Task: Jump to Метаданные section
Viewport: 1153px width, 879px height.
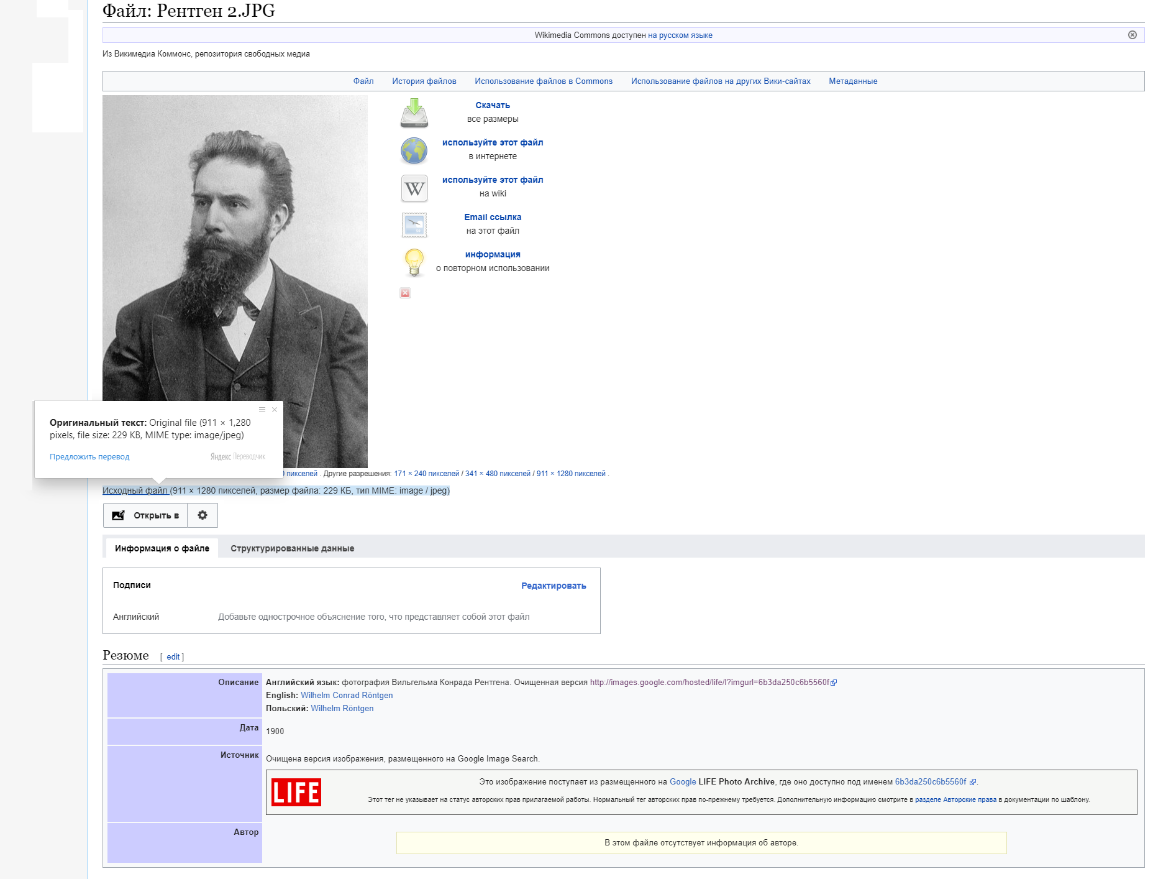Action: coord(853,81)
